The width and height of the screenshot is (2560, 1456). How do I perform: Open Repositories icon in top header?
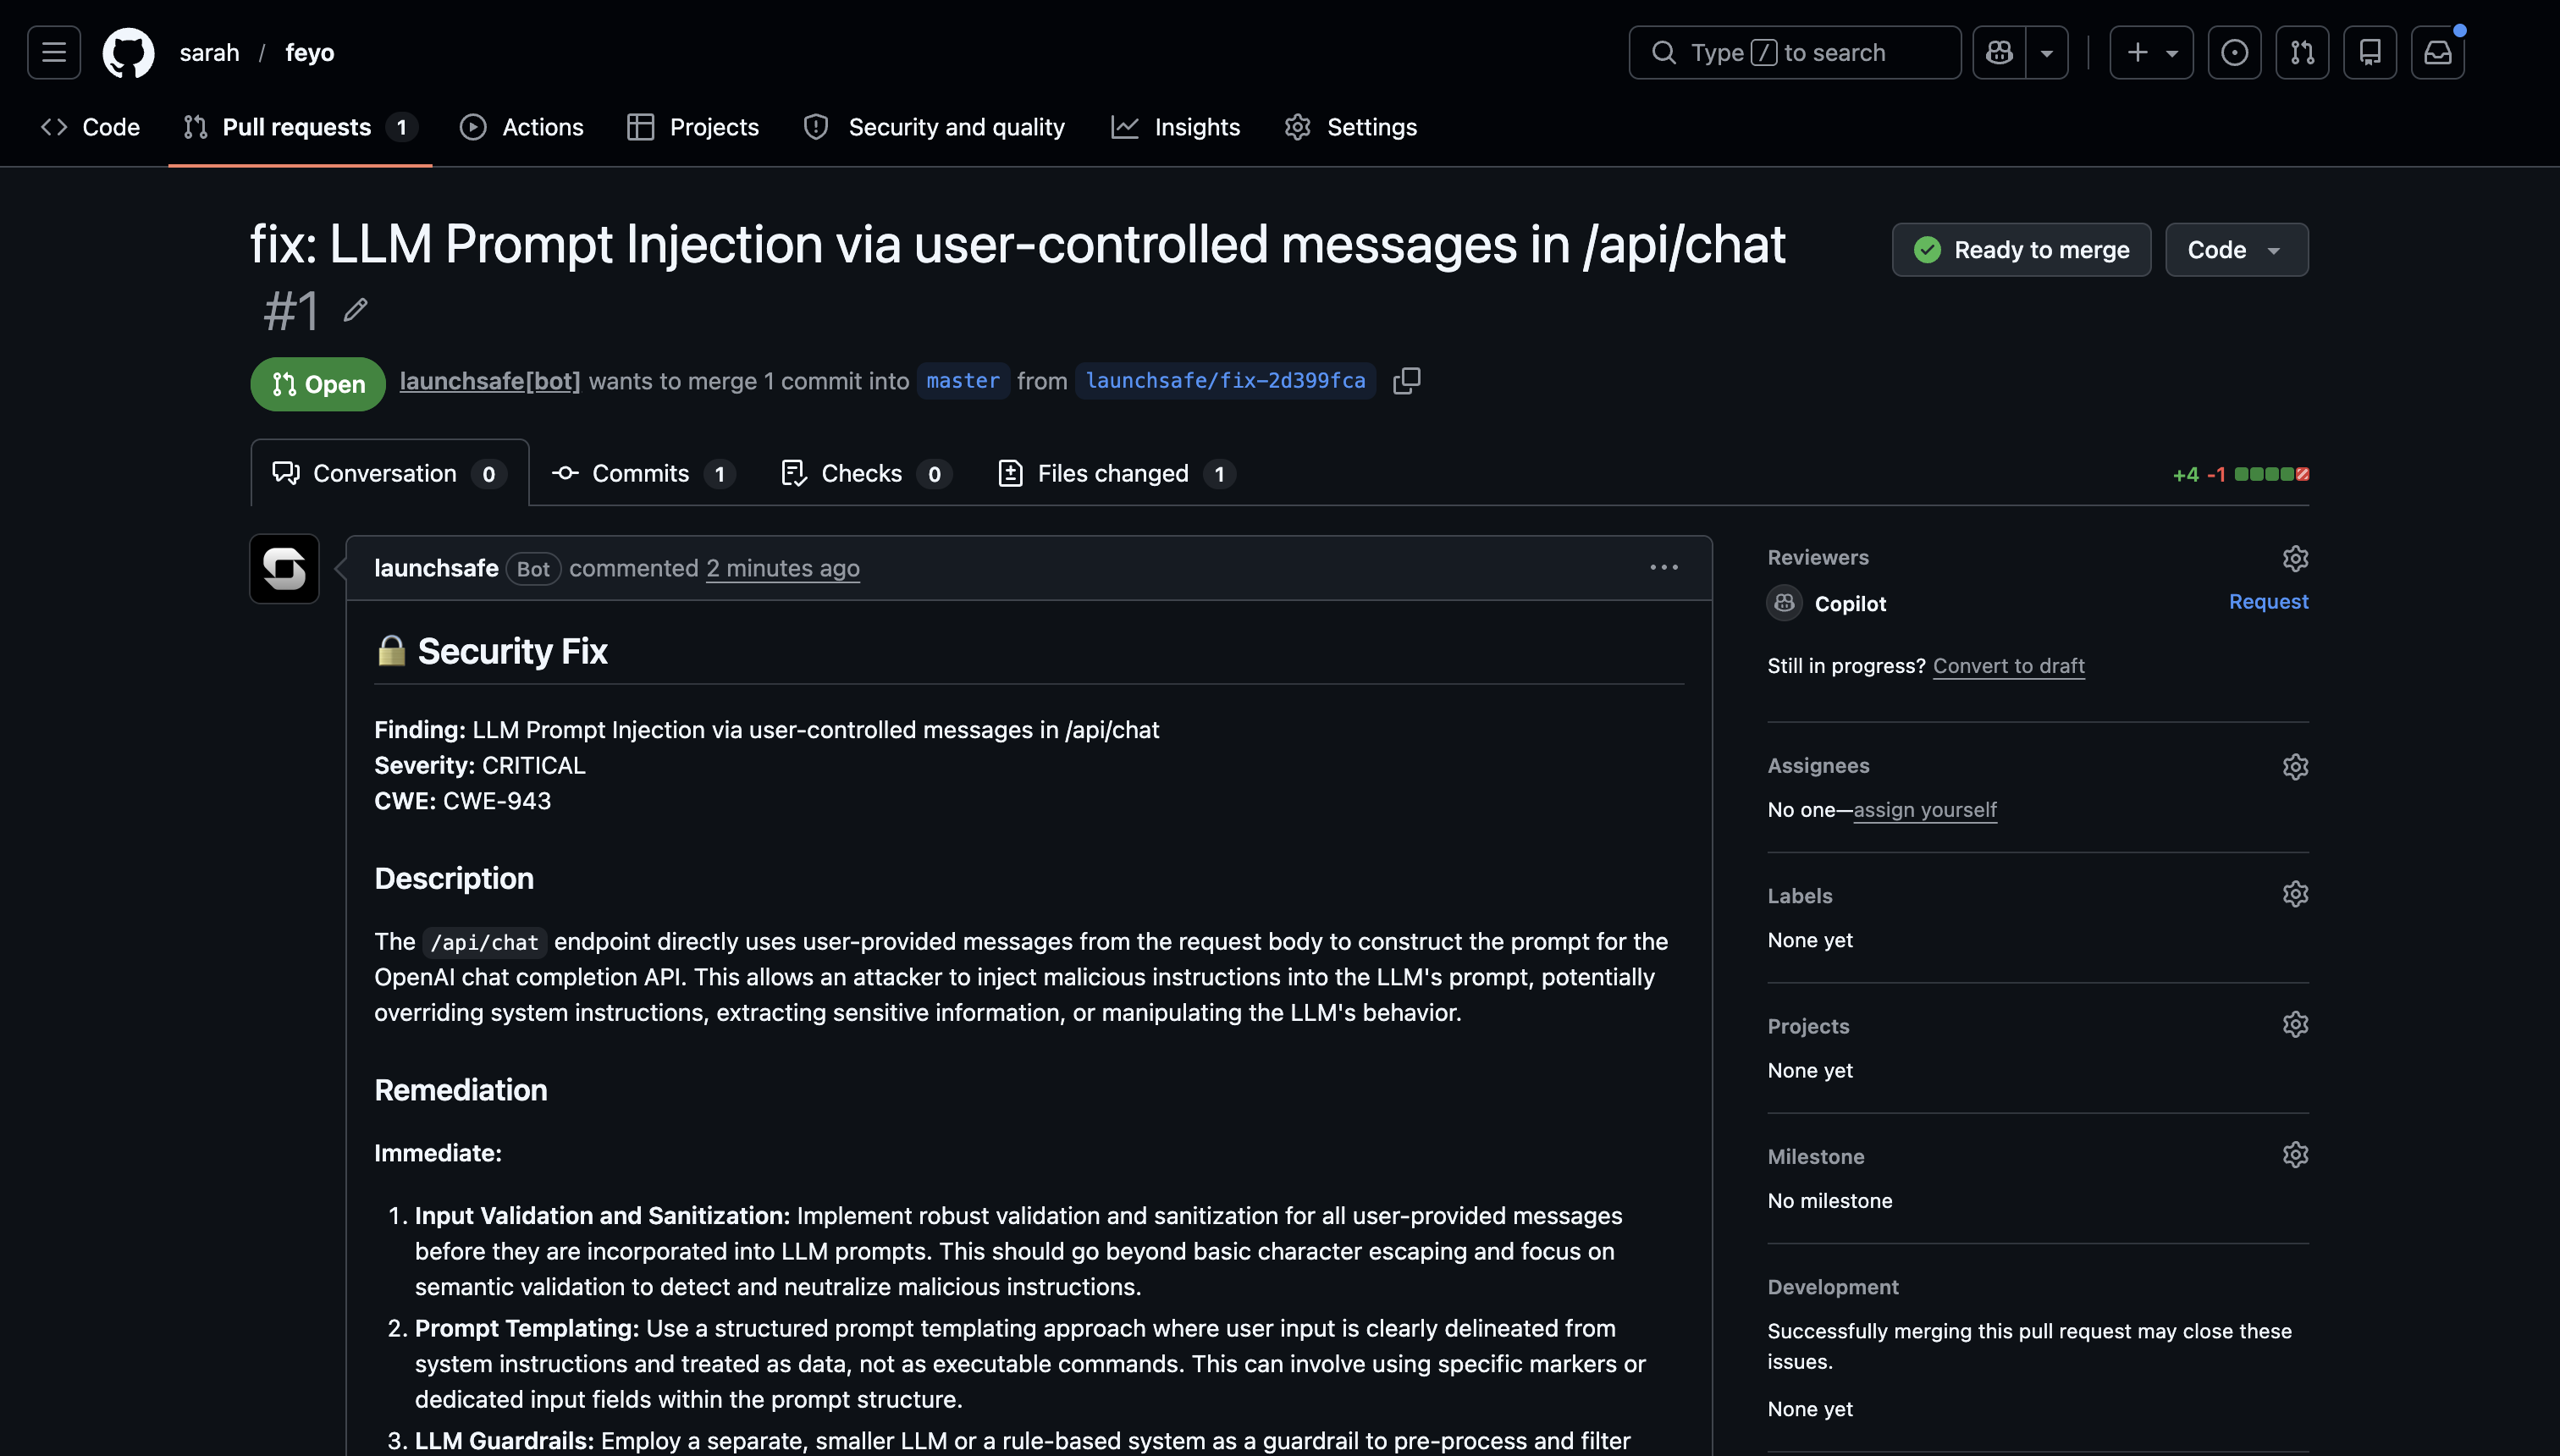click(2370, 52)
